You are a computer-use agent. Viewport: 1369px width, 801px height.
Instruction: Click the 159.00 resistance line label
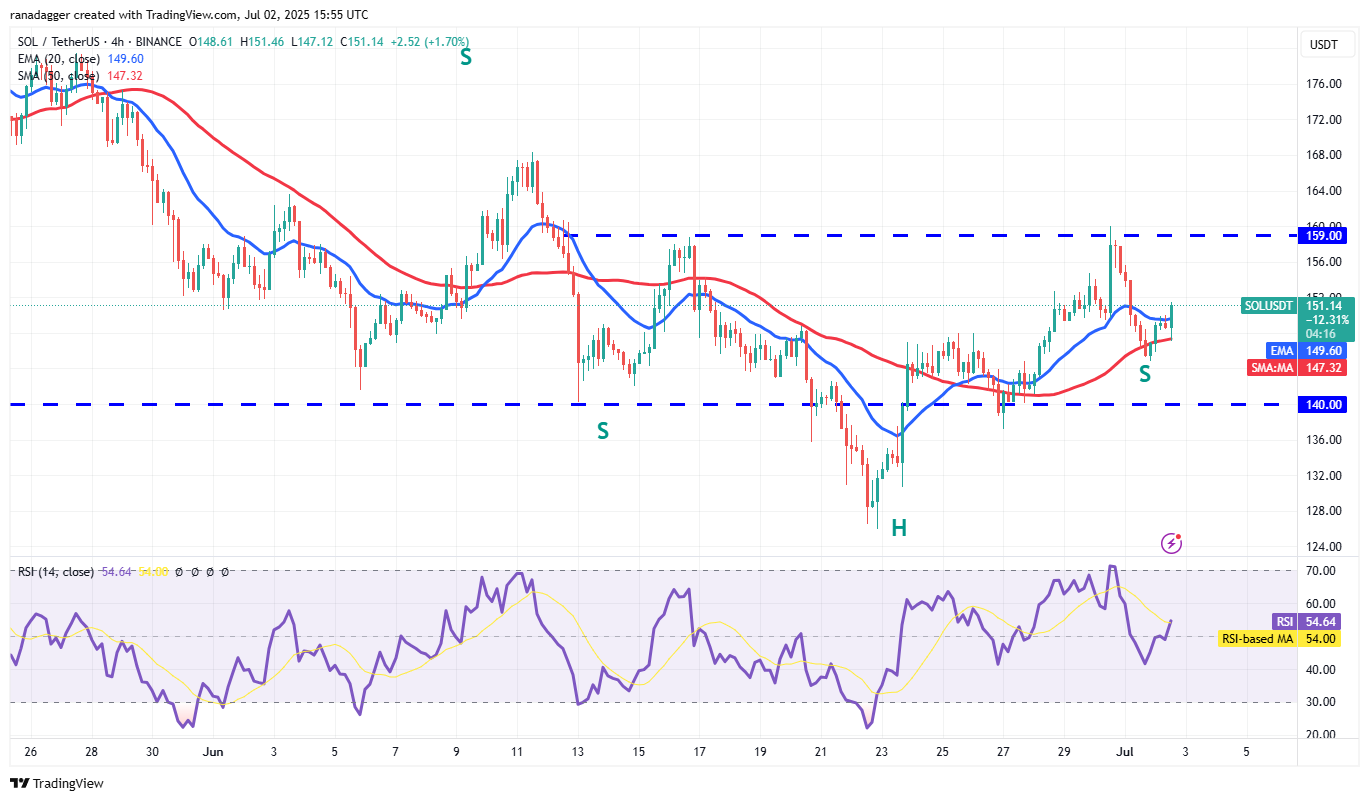coord(1322,236)
